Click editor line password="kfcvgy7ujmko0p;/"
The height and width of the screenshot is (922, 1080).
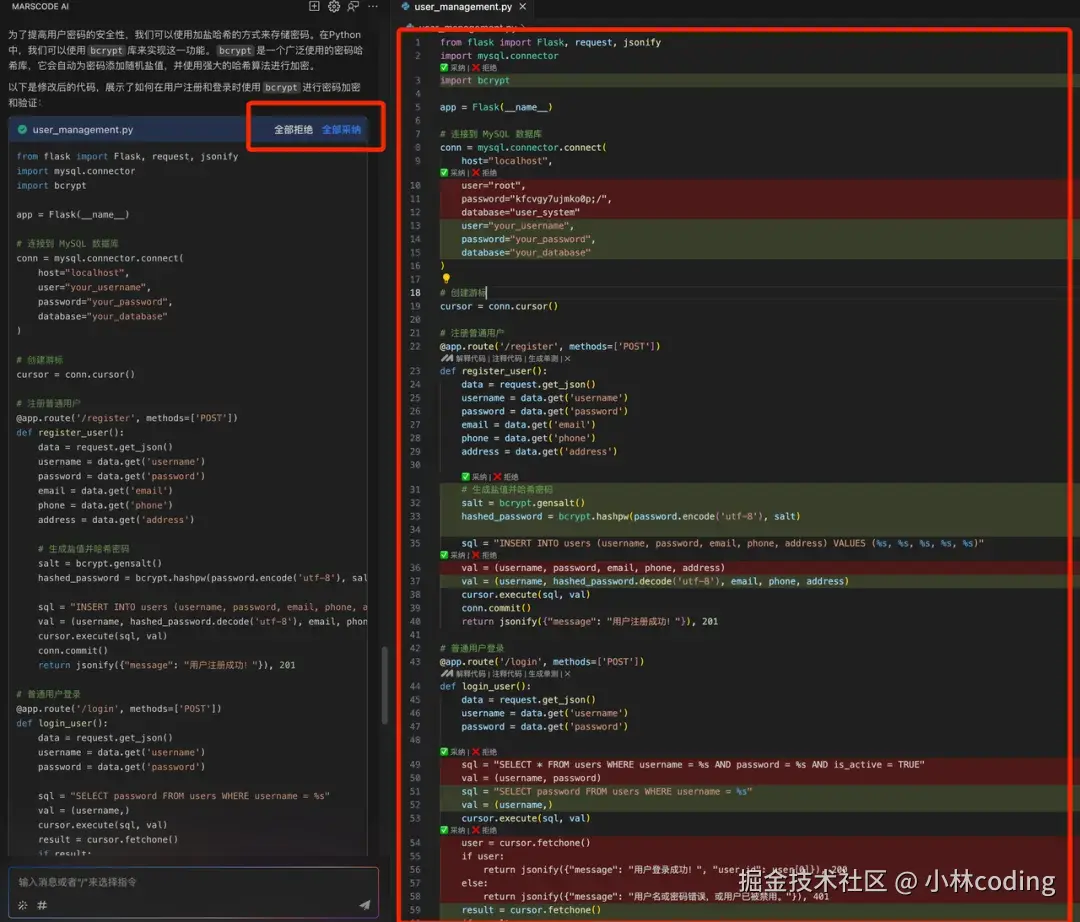536,199
